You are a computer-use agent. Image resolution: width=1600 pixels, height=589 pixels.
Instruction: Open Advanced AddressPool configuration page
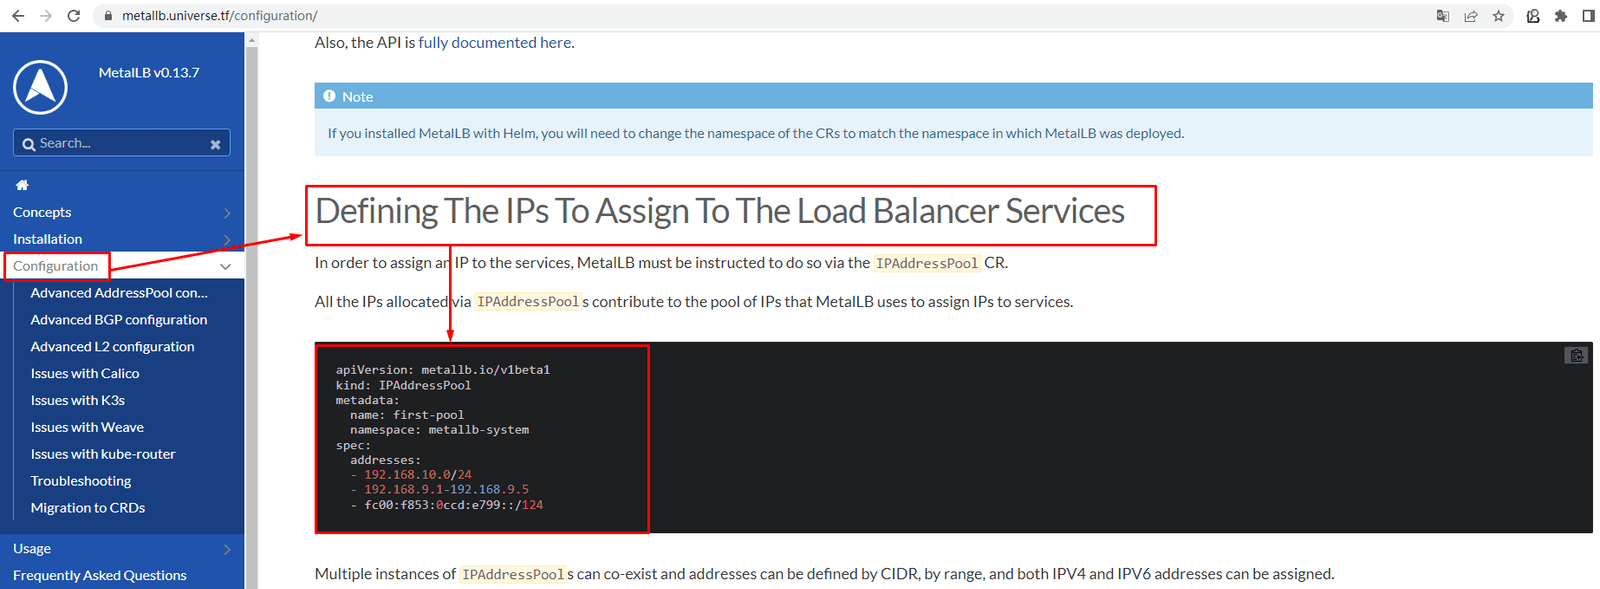tap(119, 293)
